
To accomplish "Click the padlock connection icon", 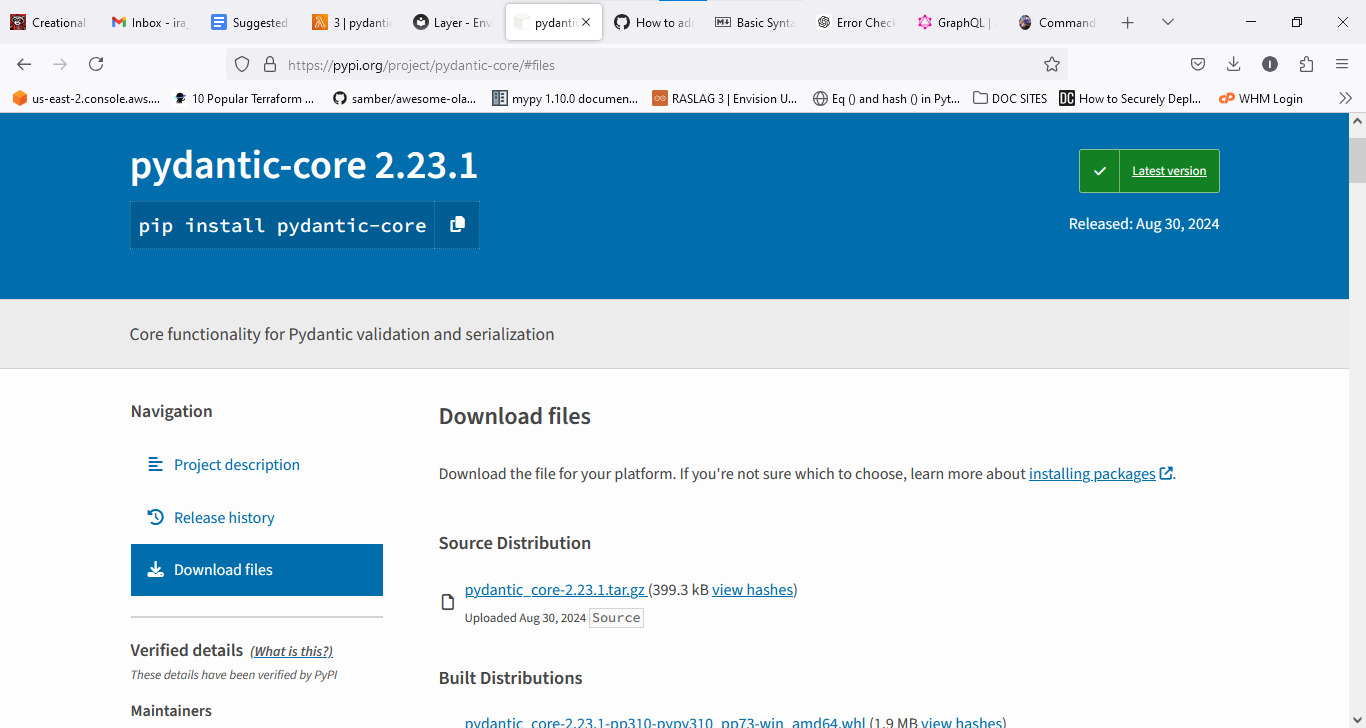I will click(269, 64).
